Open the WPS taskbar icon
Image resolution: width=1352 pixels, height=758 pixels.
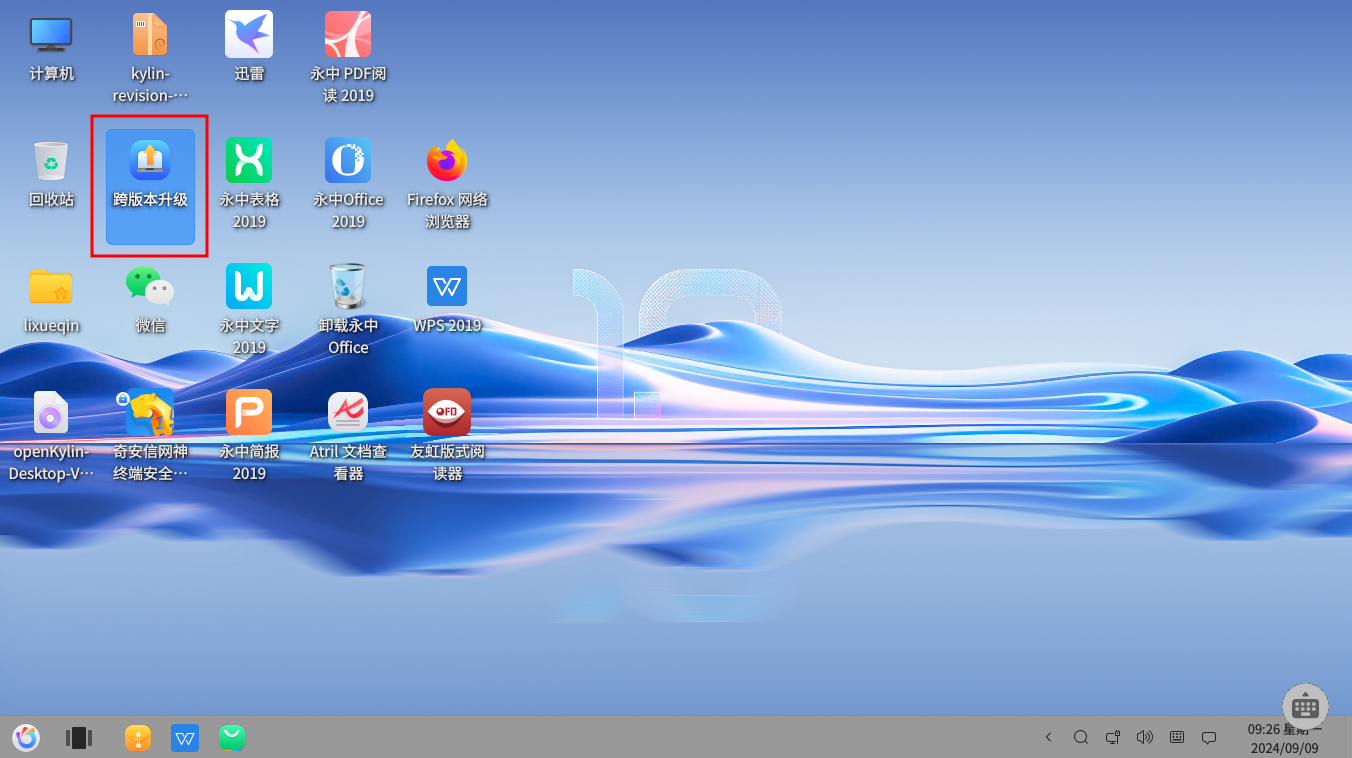[x=185, y=738]
